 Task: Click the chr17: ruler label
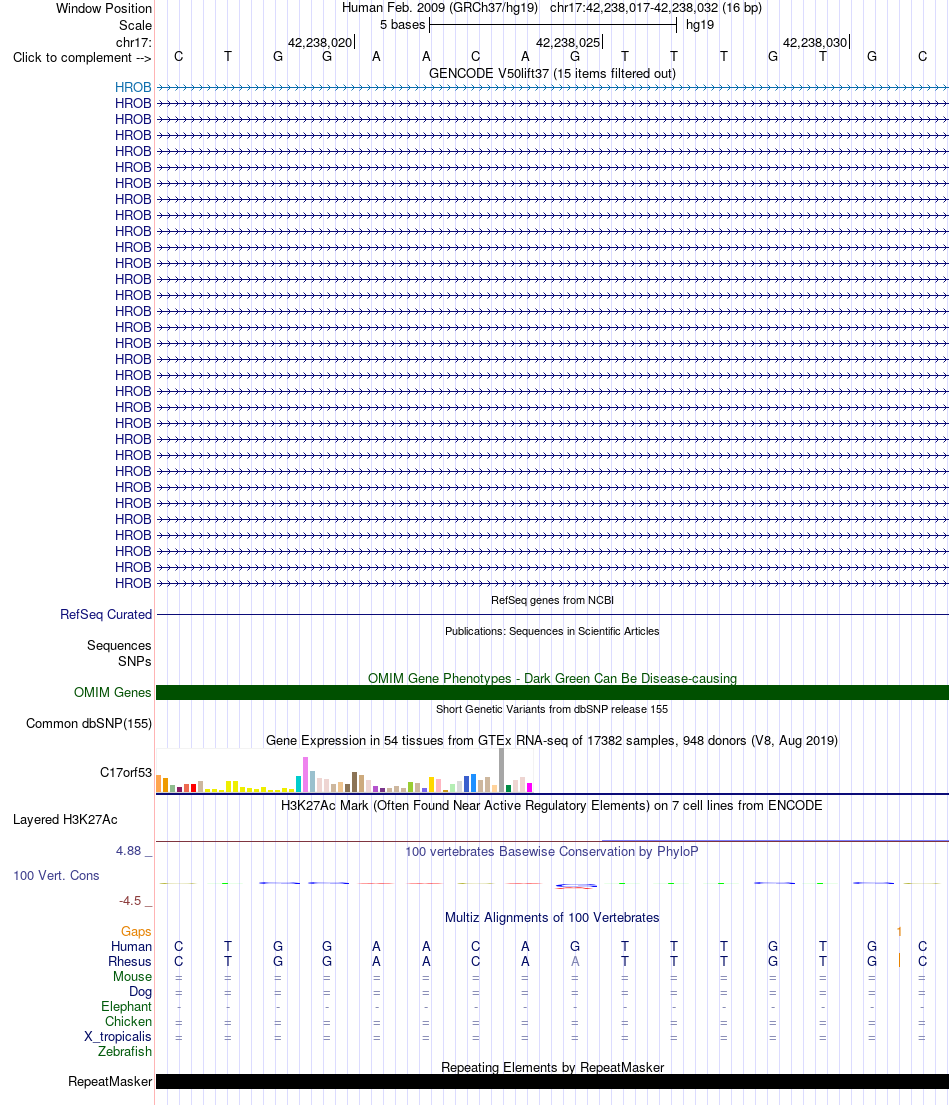click(x=134, y=42)
